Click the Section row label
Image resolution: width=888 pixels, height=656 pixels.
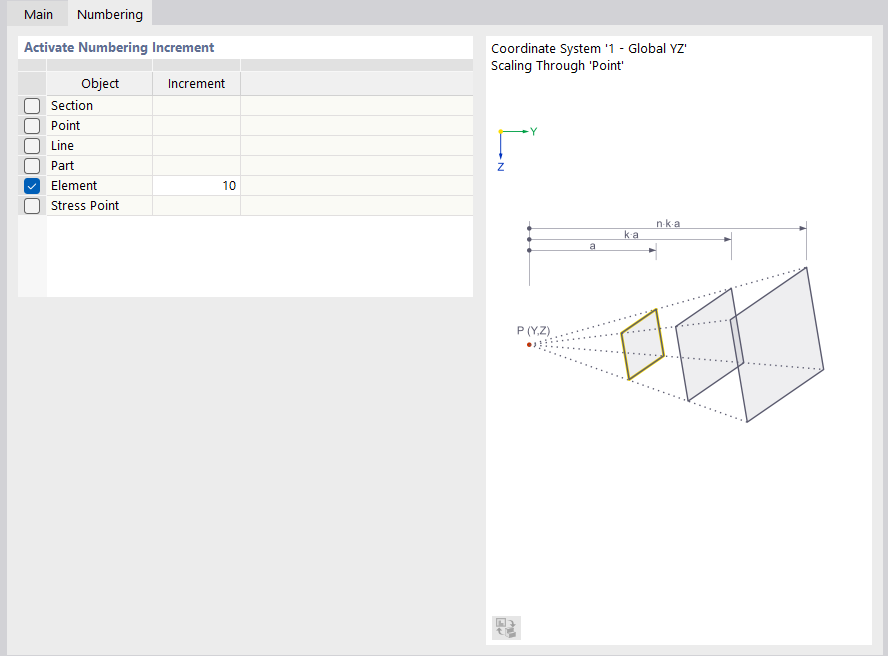pos(72,106)
